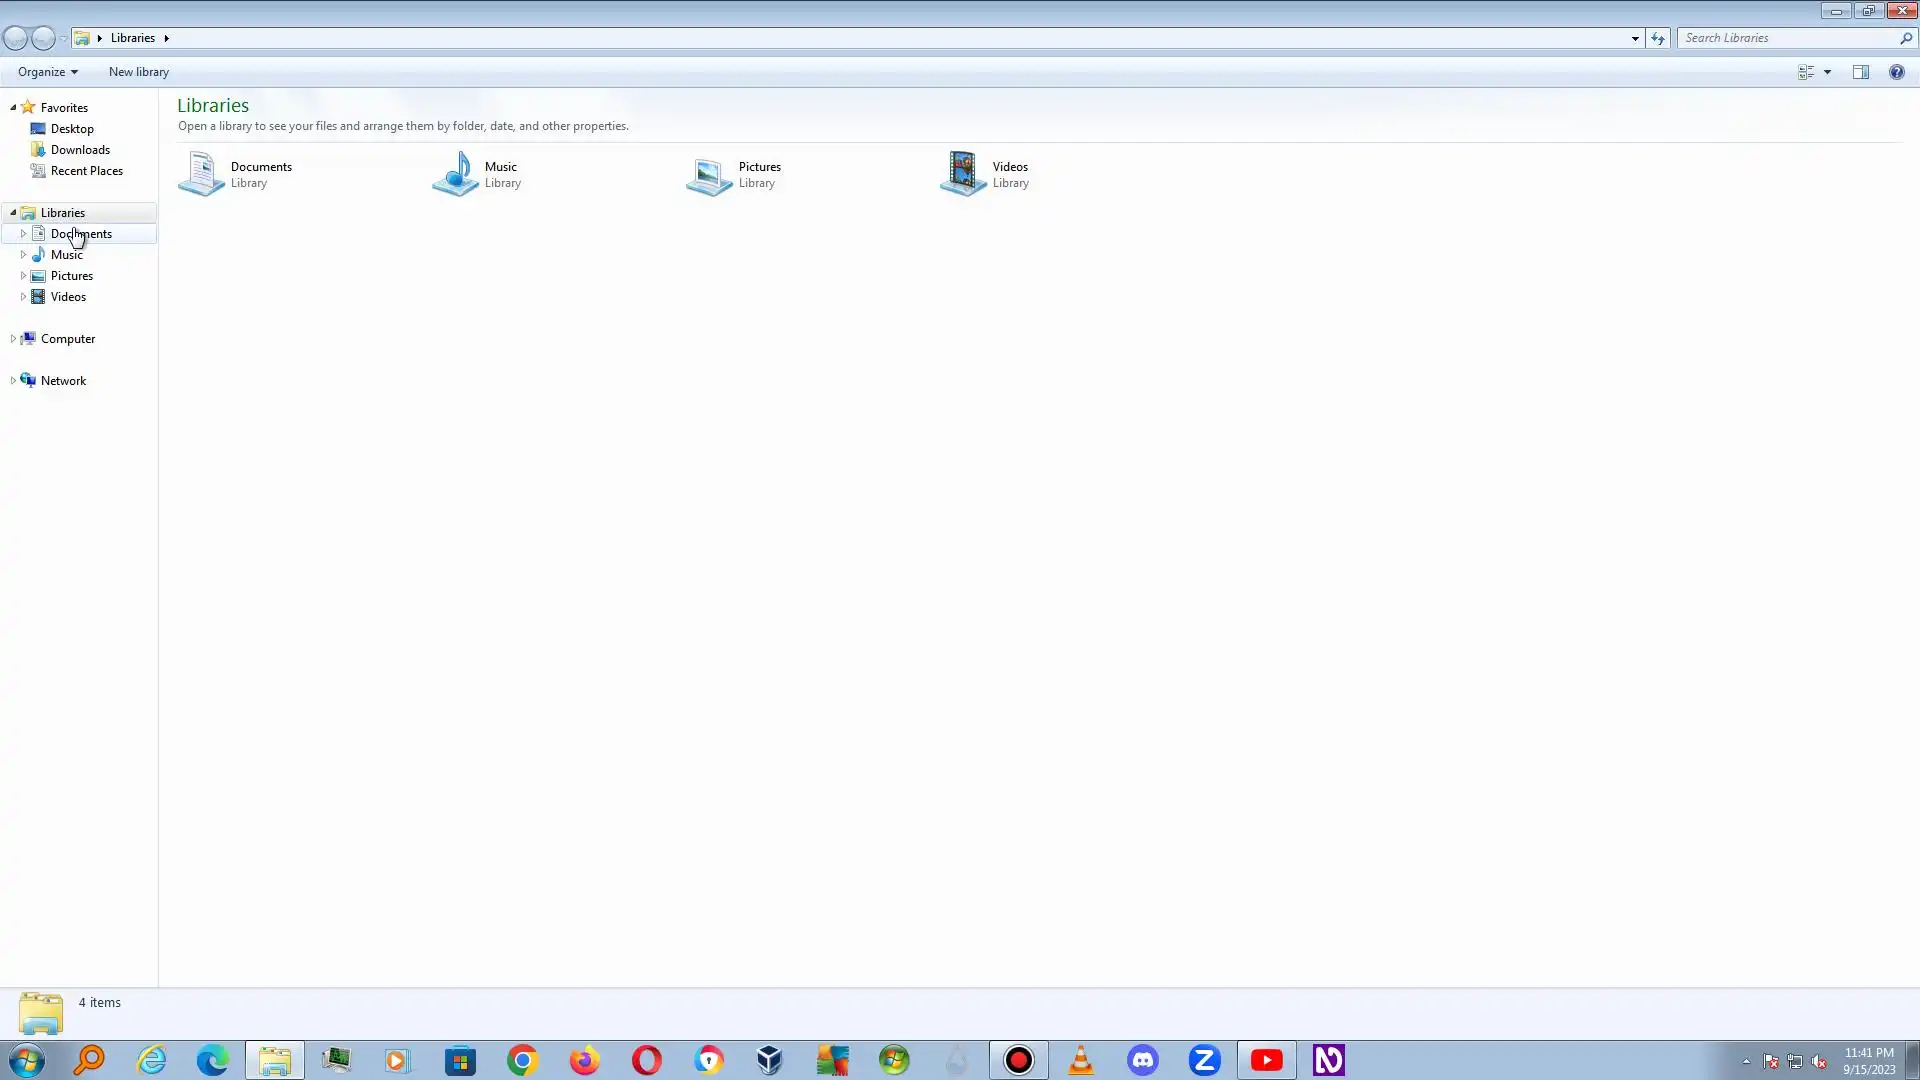Select Downloads under Favorites
Screen dimensions: 1920x1080
coord(80,150)
